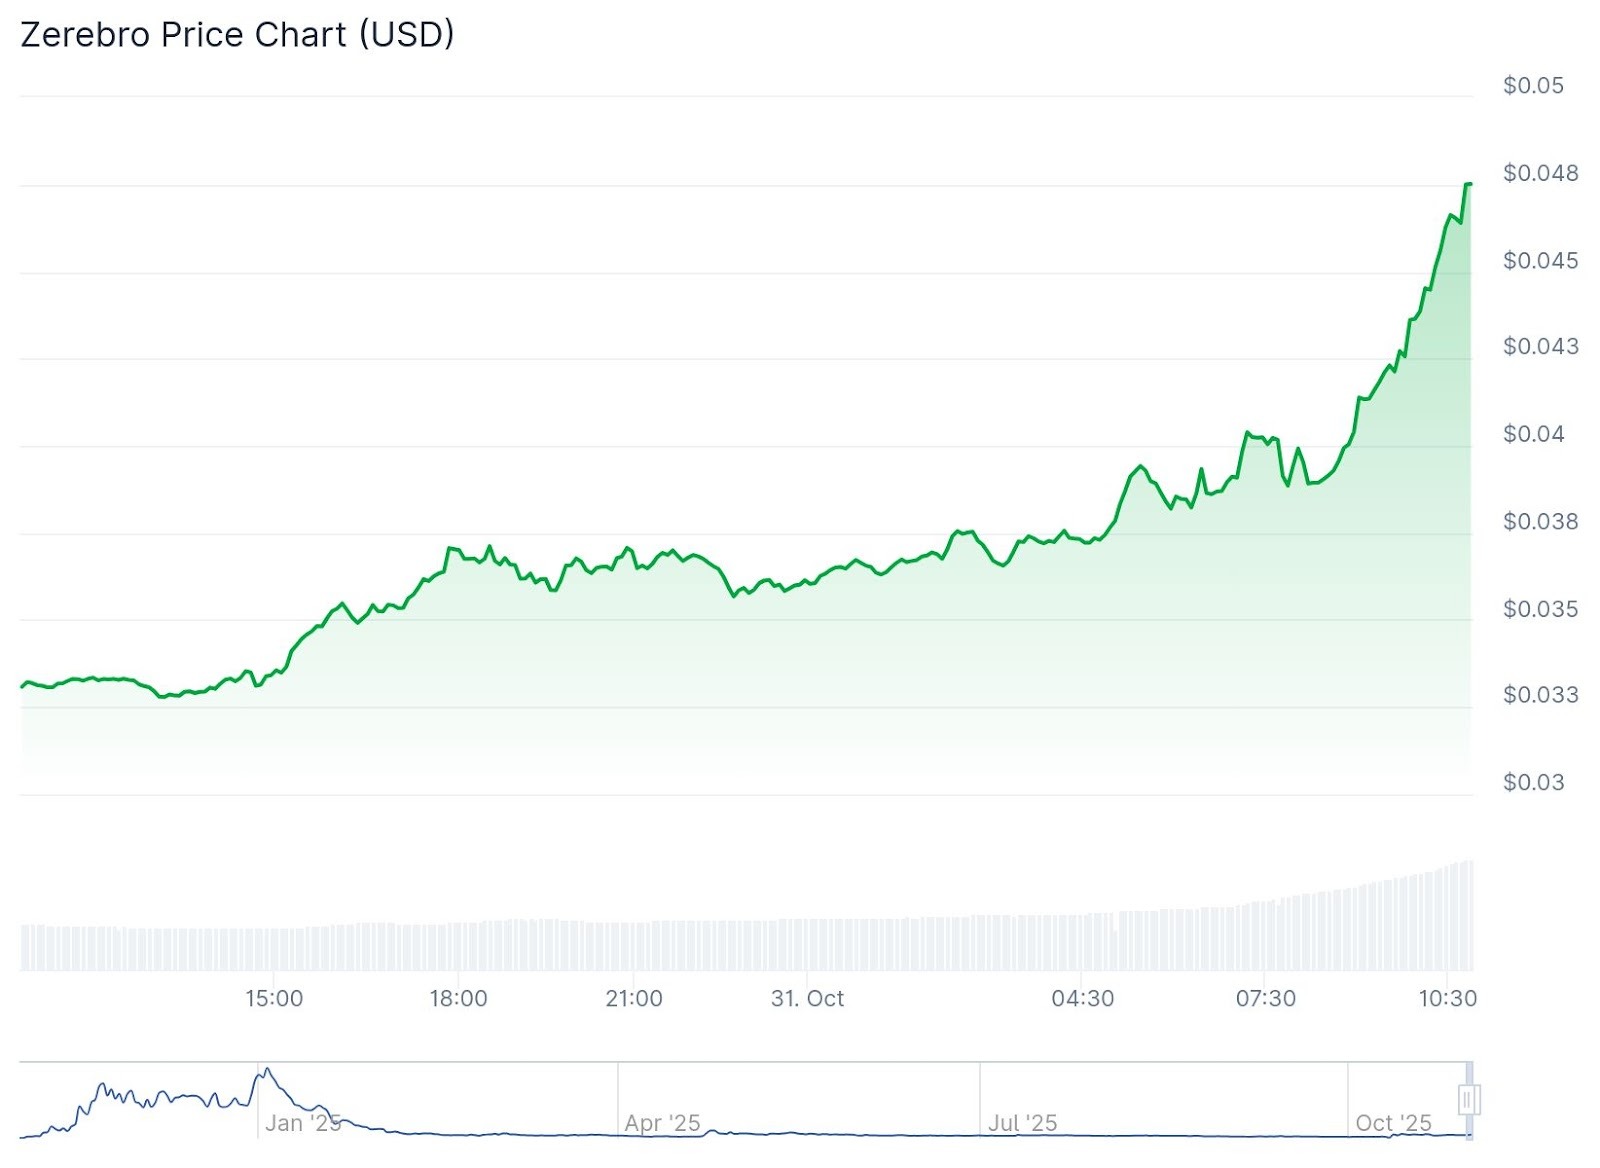Click the 31. Oct date label
The image size is (1600, 1168).
(807, 998)
